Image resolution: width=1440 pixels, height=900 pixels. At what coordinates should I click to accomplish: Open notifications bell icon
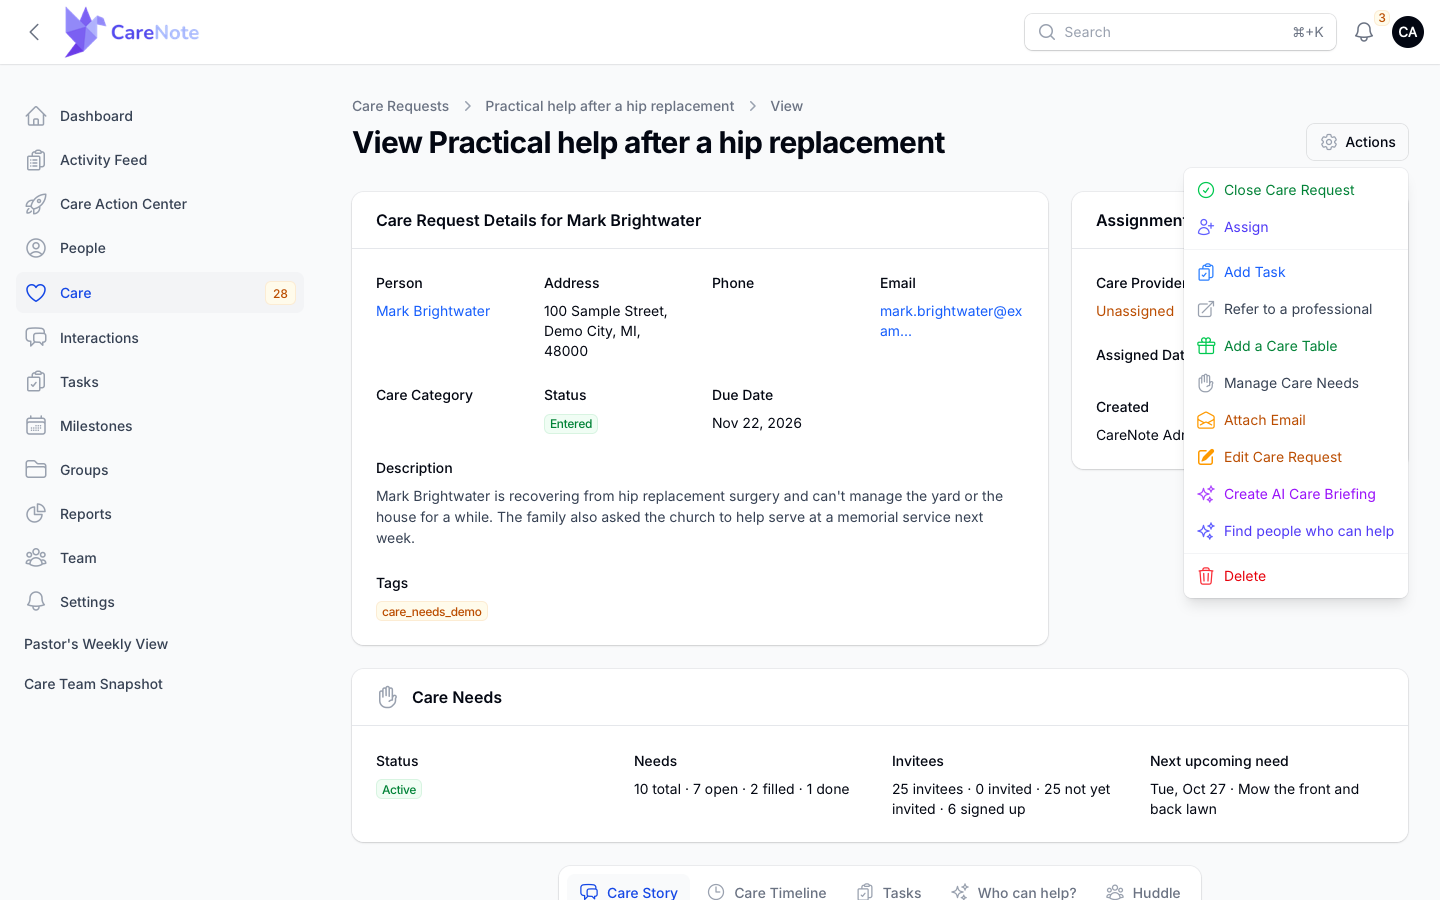coord(1364,32)
